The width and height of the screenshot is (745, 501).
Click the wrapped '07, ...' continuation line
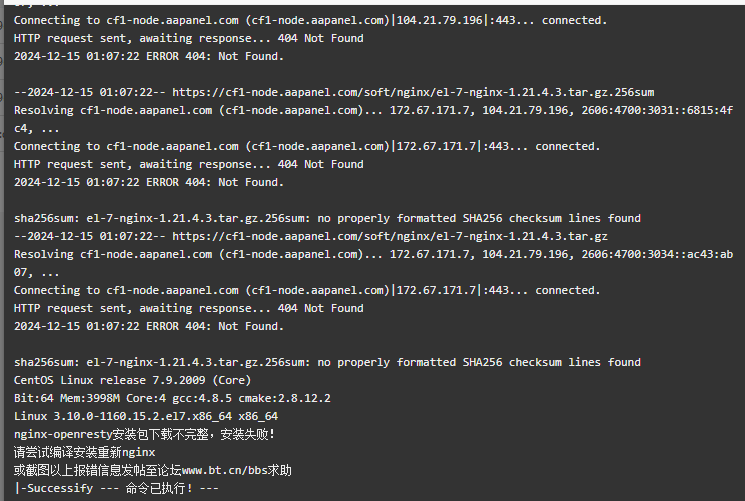click(37, 272)
